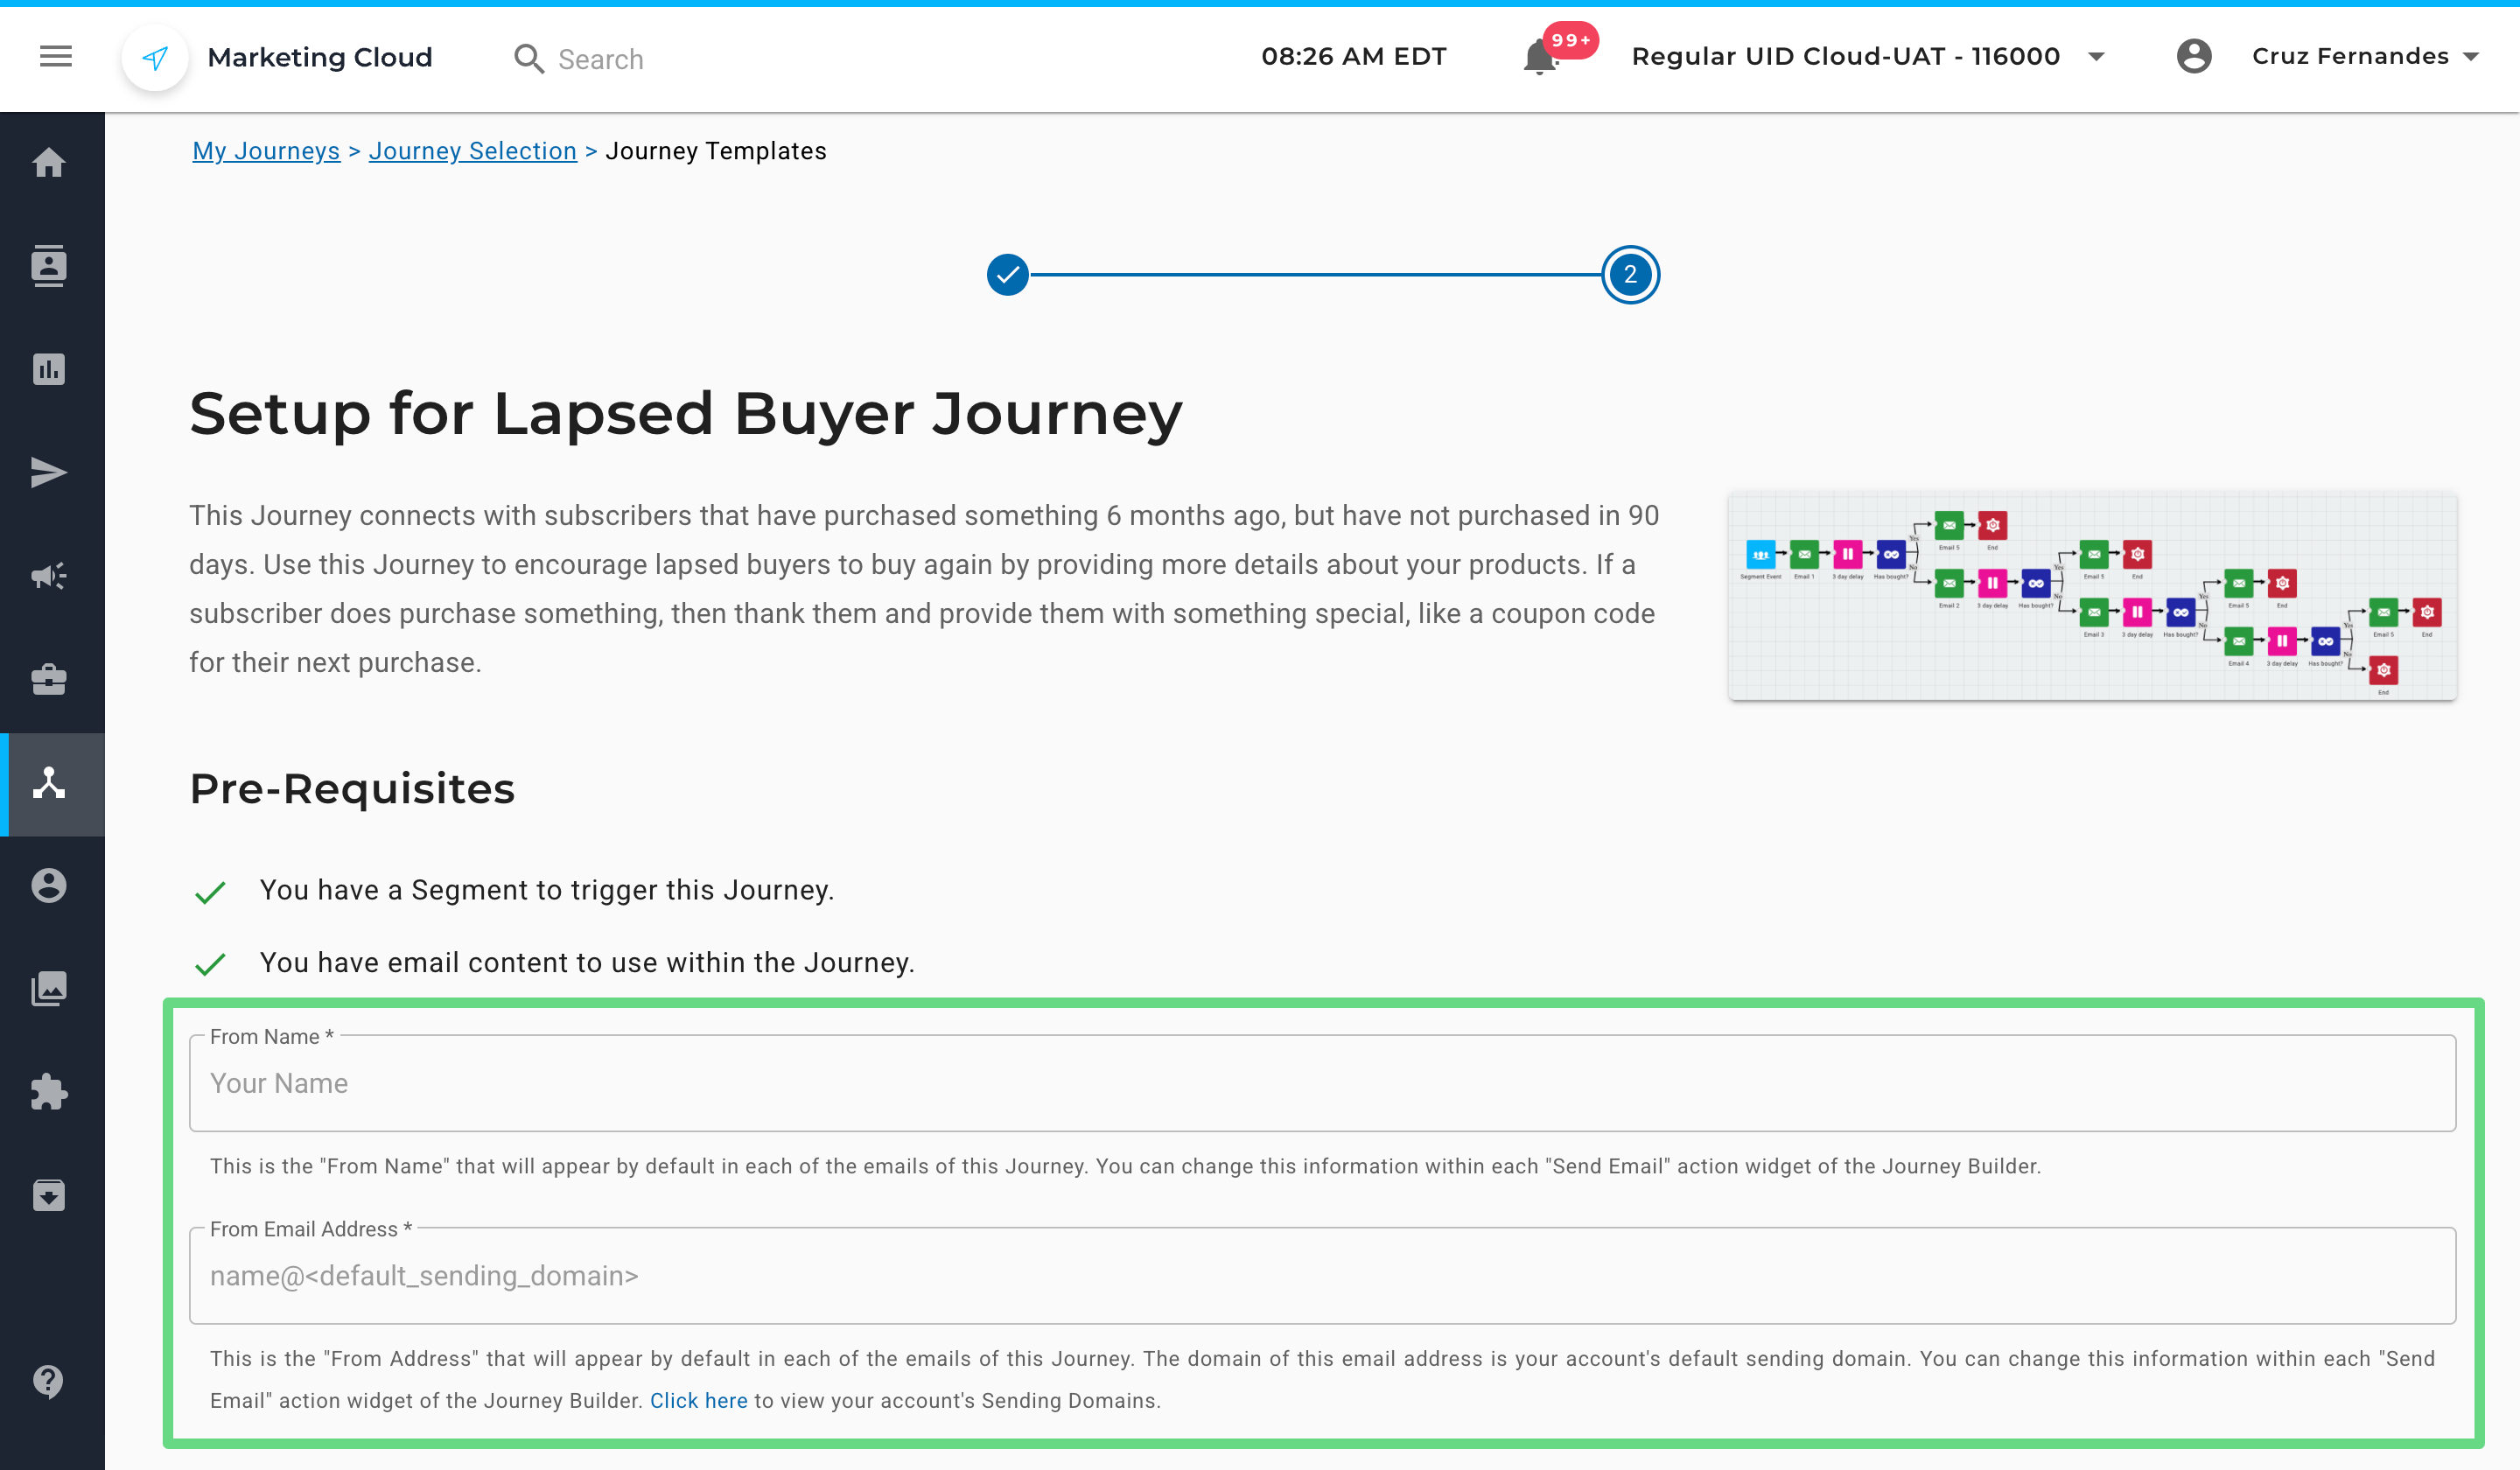Click the 99+ notification badge

1571,40
